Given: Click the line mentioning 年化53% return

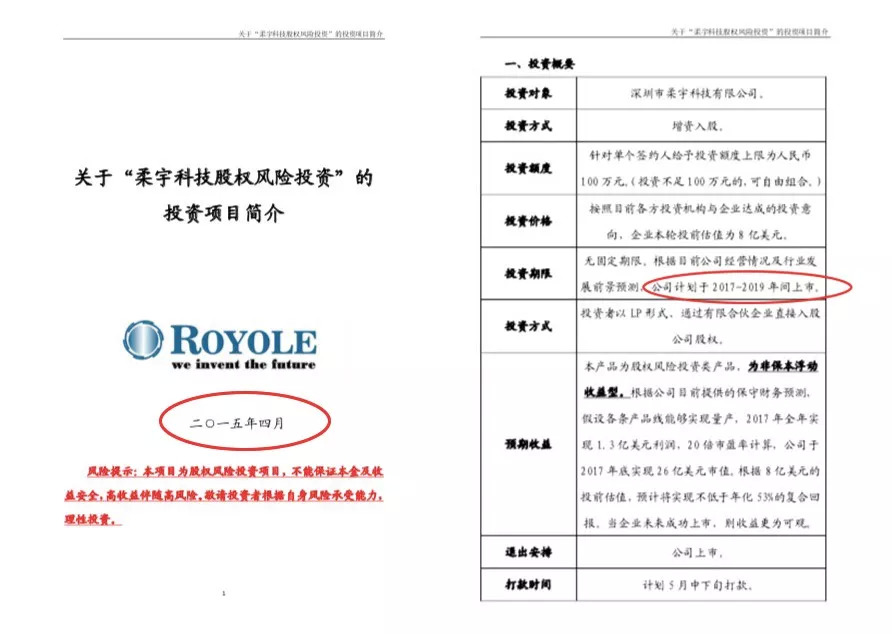Looking at the screenshot, I should 700,497.
